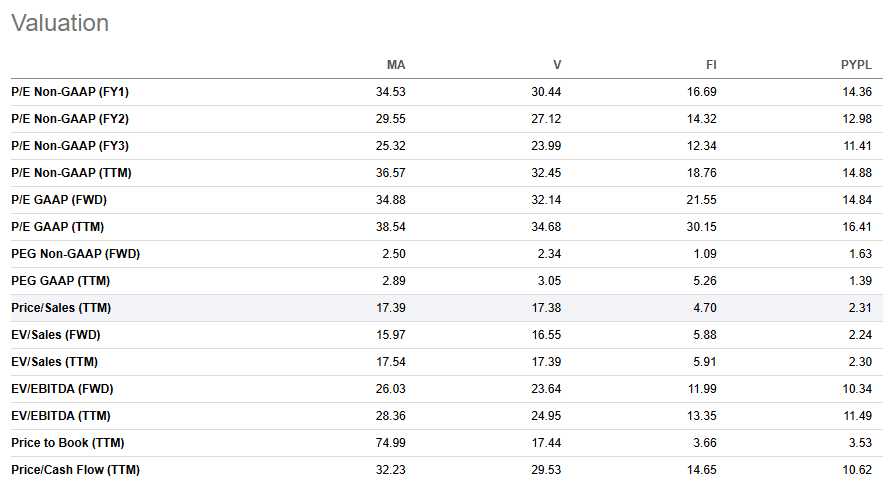Select the P/E GAAP (TTM) row label

(x=57, y=227)
